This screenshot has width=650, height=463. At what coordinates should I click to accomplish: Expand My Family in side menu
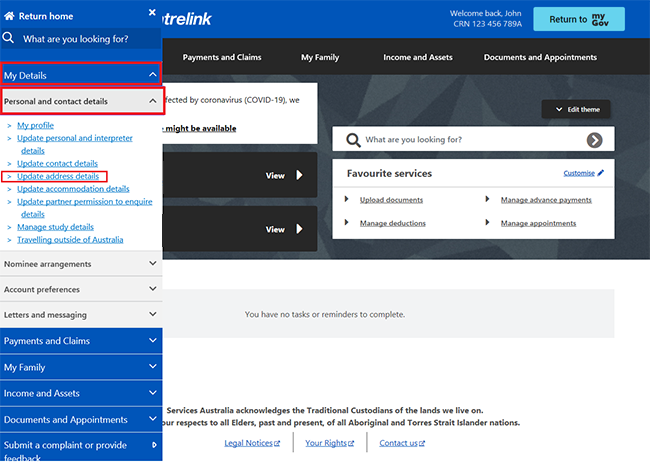click(81, 367)
